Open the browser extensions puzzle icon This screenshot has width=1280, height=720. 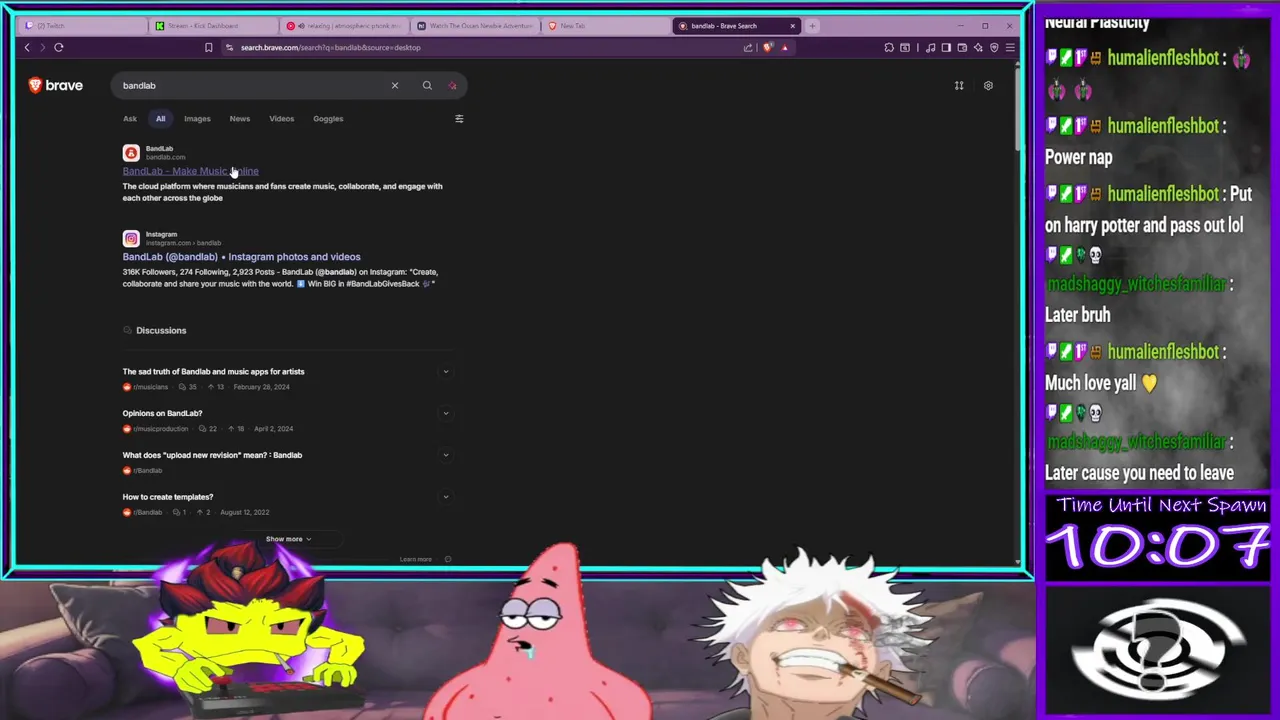coord(889,47)
